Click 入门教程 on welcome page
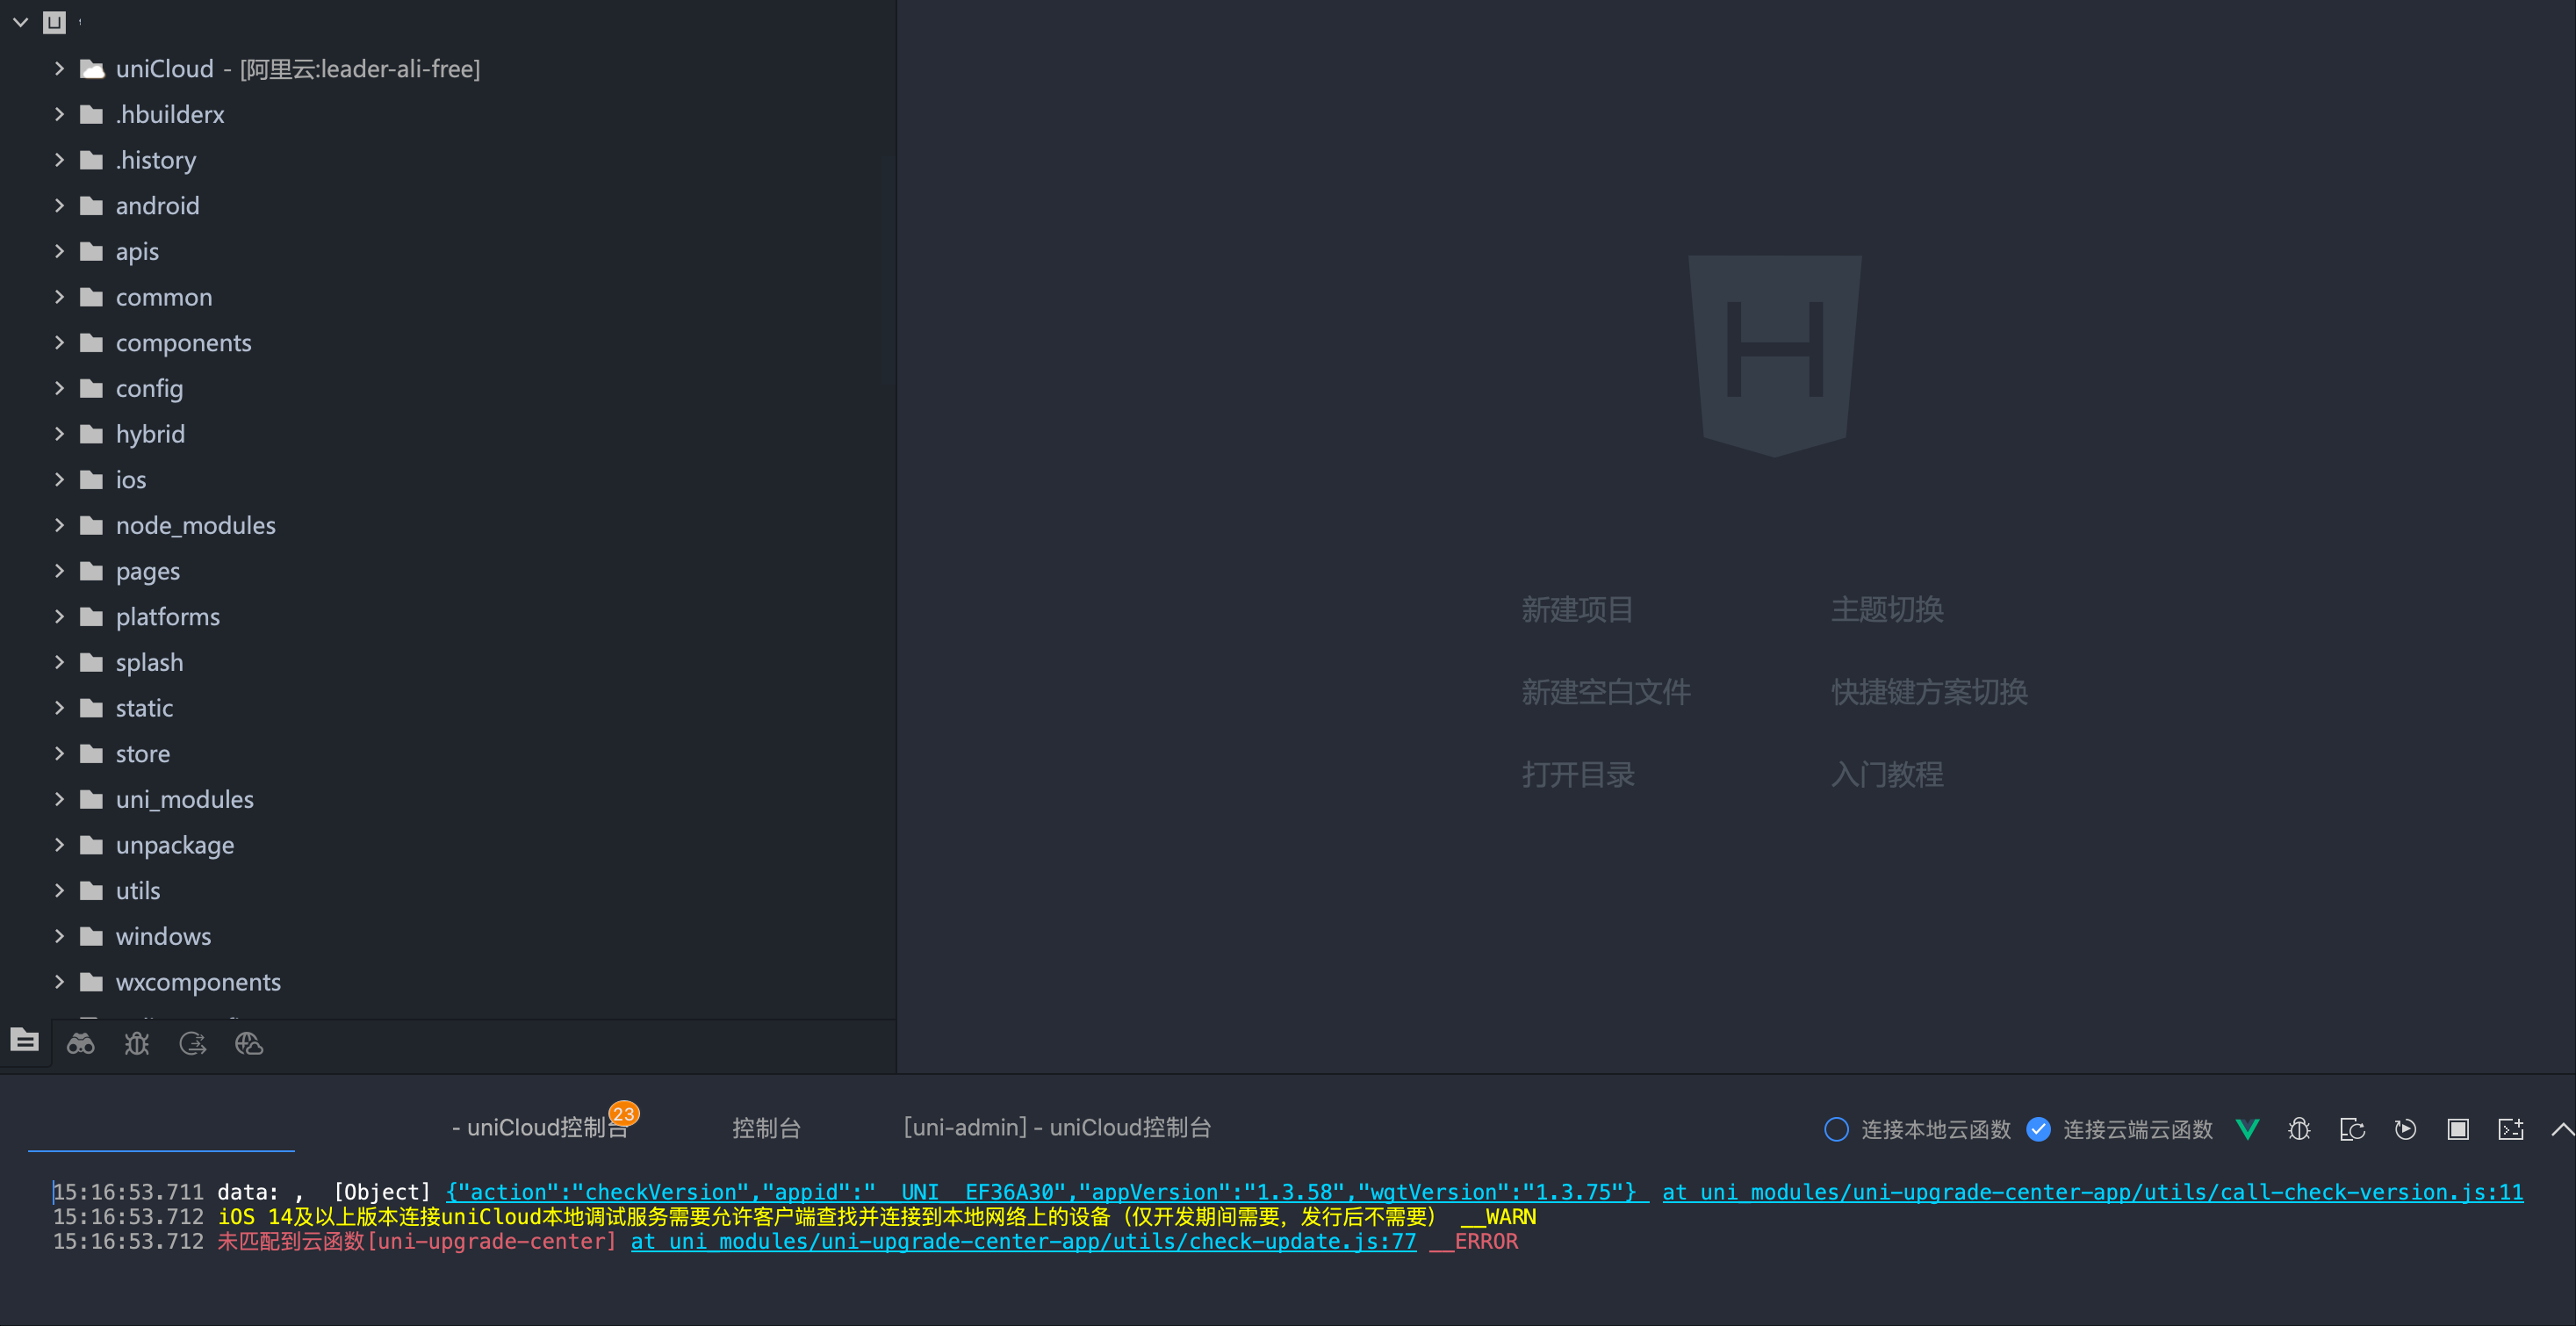 tap(1887, 774)
